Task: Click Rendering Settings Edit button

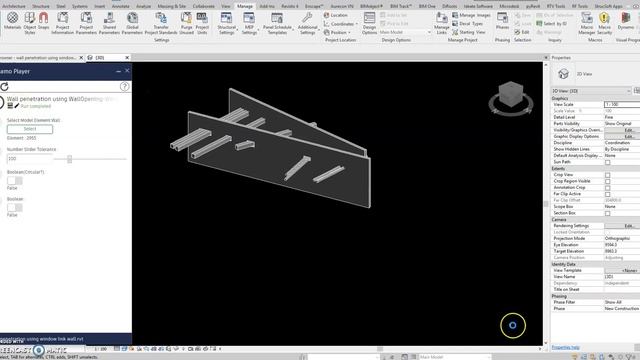Action: pos(622,226)
